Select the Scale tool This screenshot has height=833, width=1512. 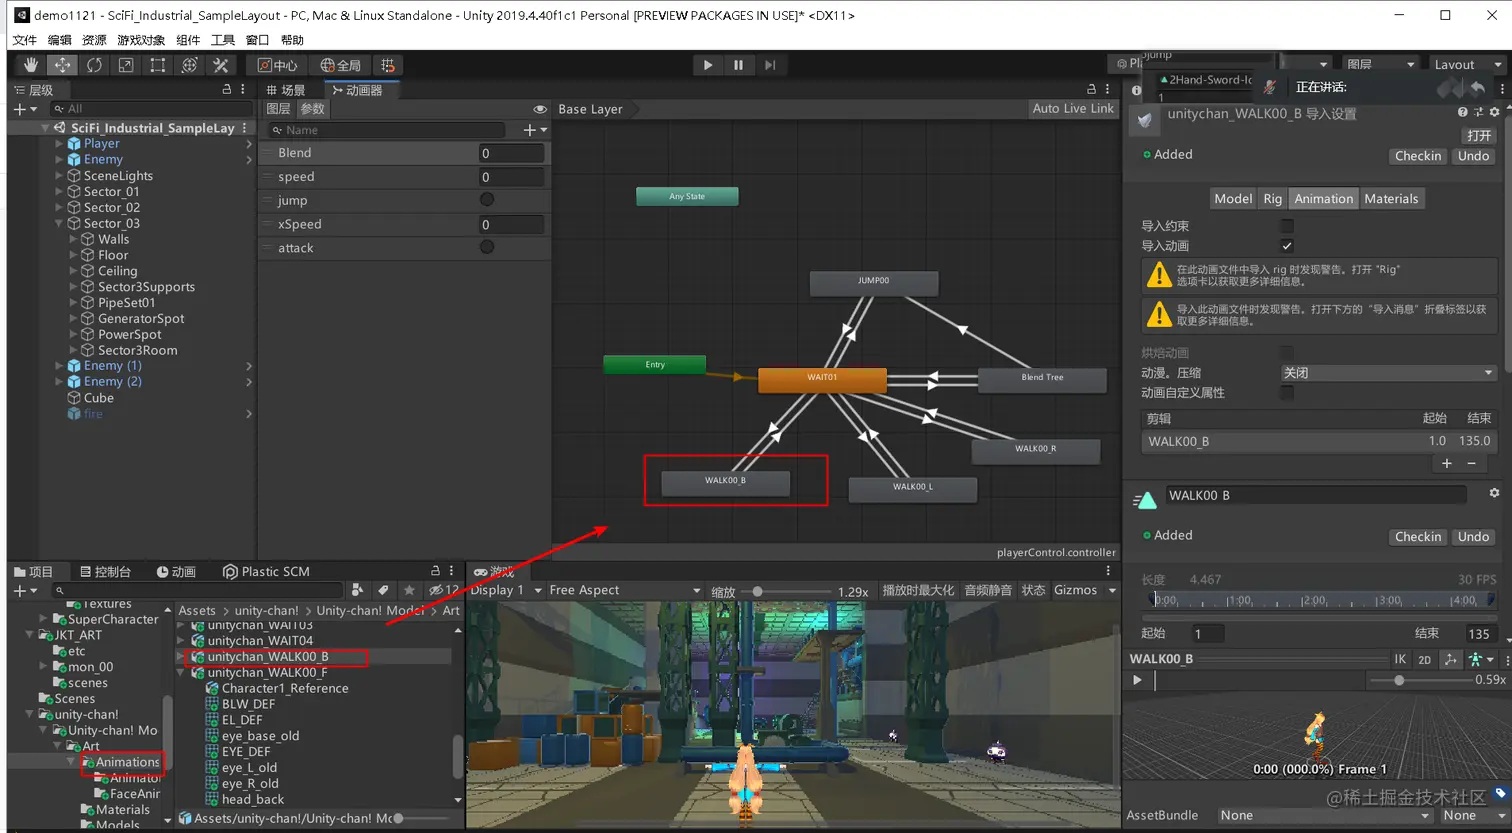[126, 65]
